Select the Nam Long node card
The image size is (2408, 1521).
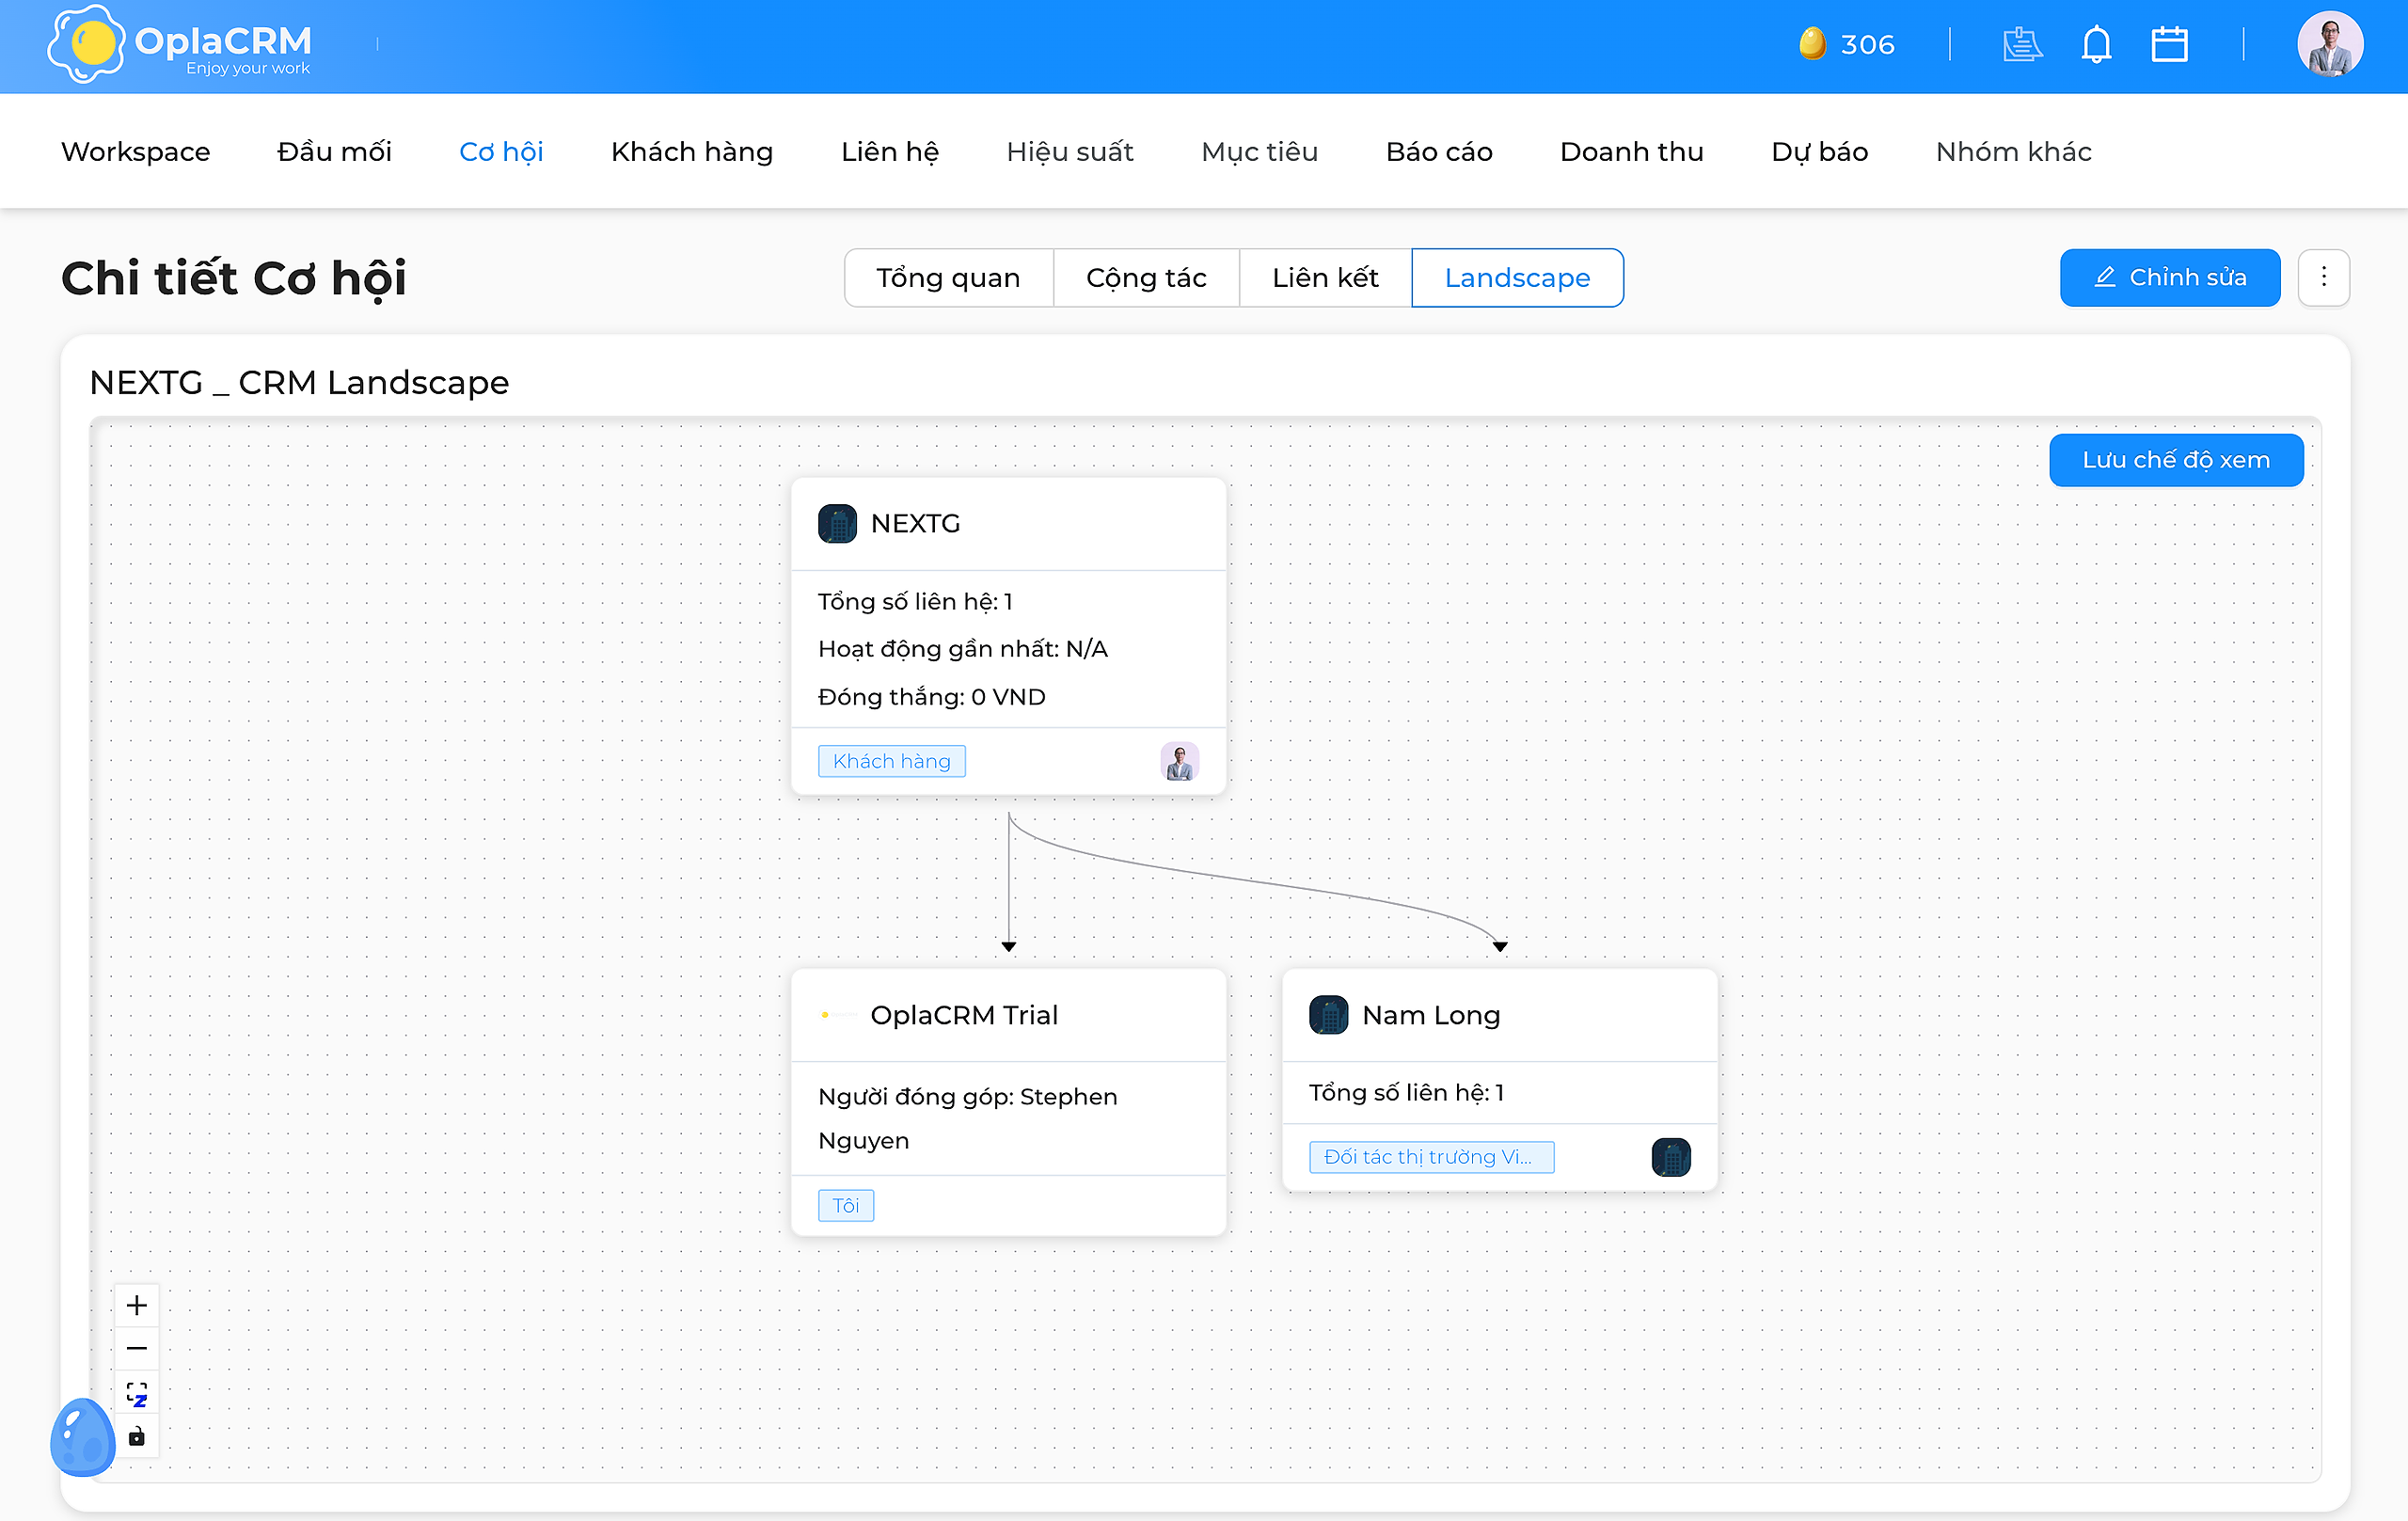pyautogui.click(x=1499, y=1080)
